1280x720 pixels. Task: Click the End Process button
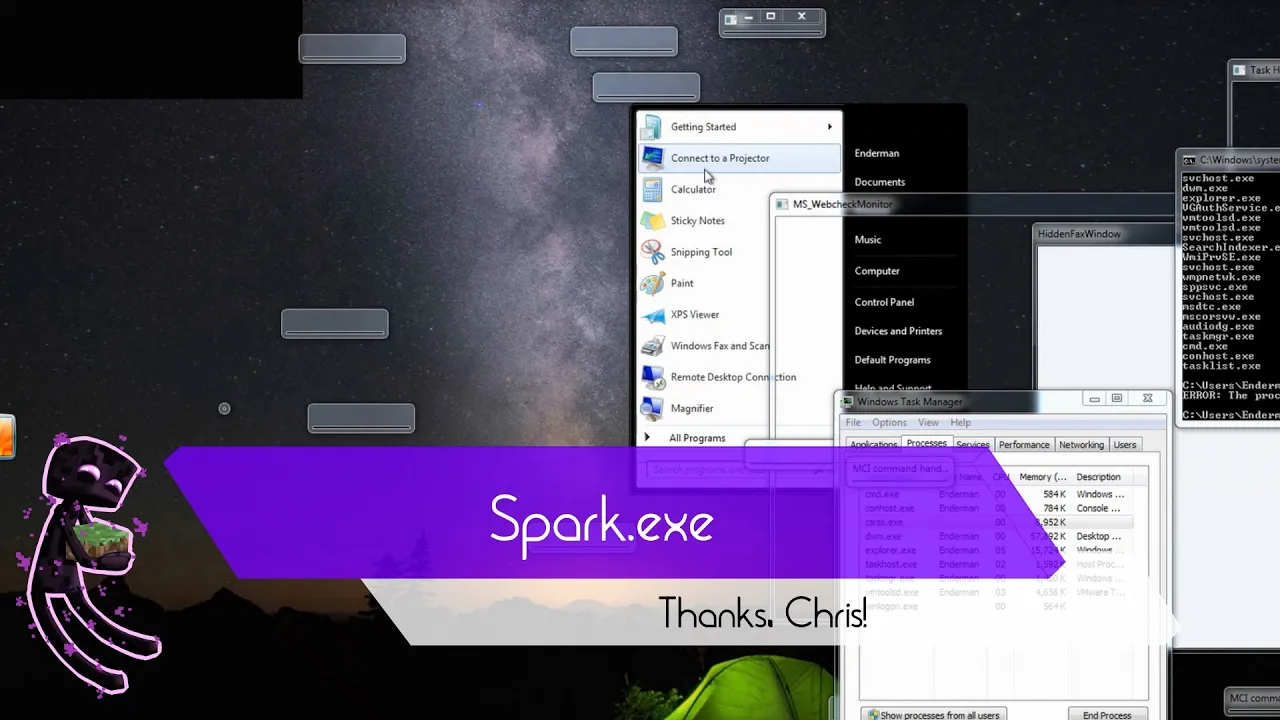tap(1107, 715)
